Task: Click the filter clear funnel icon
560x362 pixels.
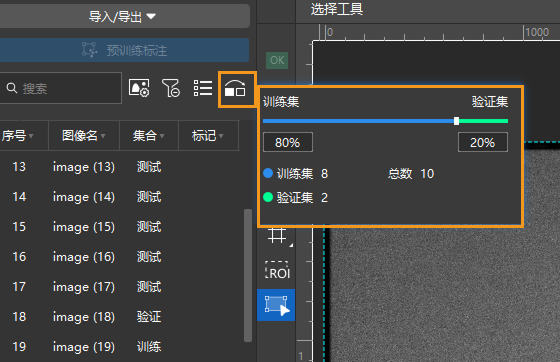Action: (171, 88)
